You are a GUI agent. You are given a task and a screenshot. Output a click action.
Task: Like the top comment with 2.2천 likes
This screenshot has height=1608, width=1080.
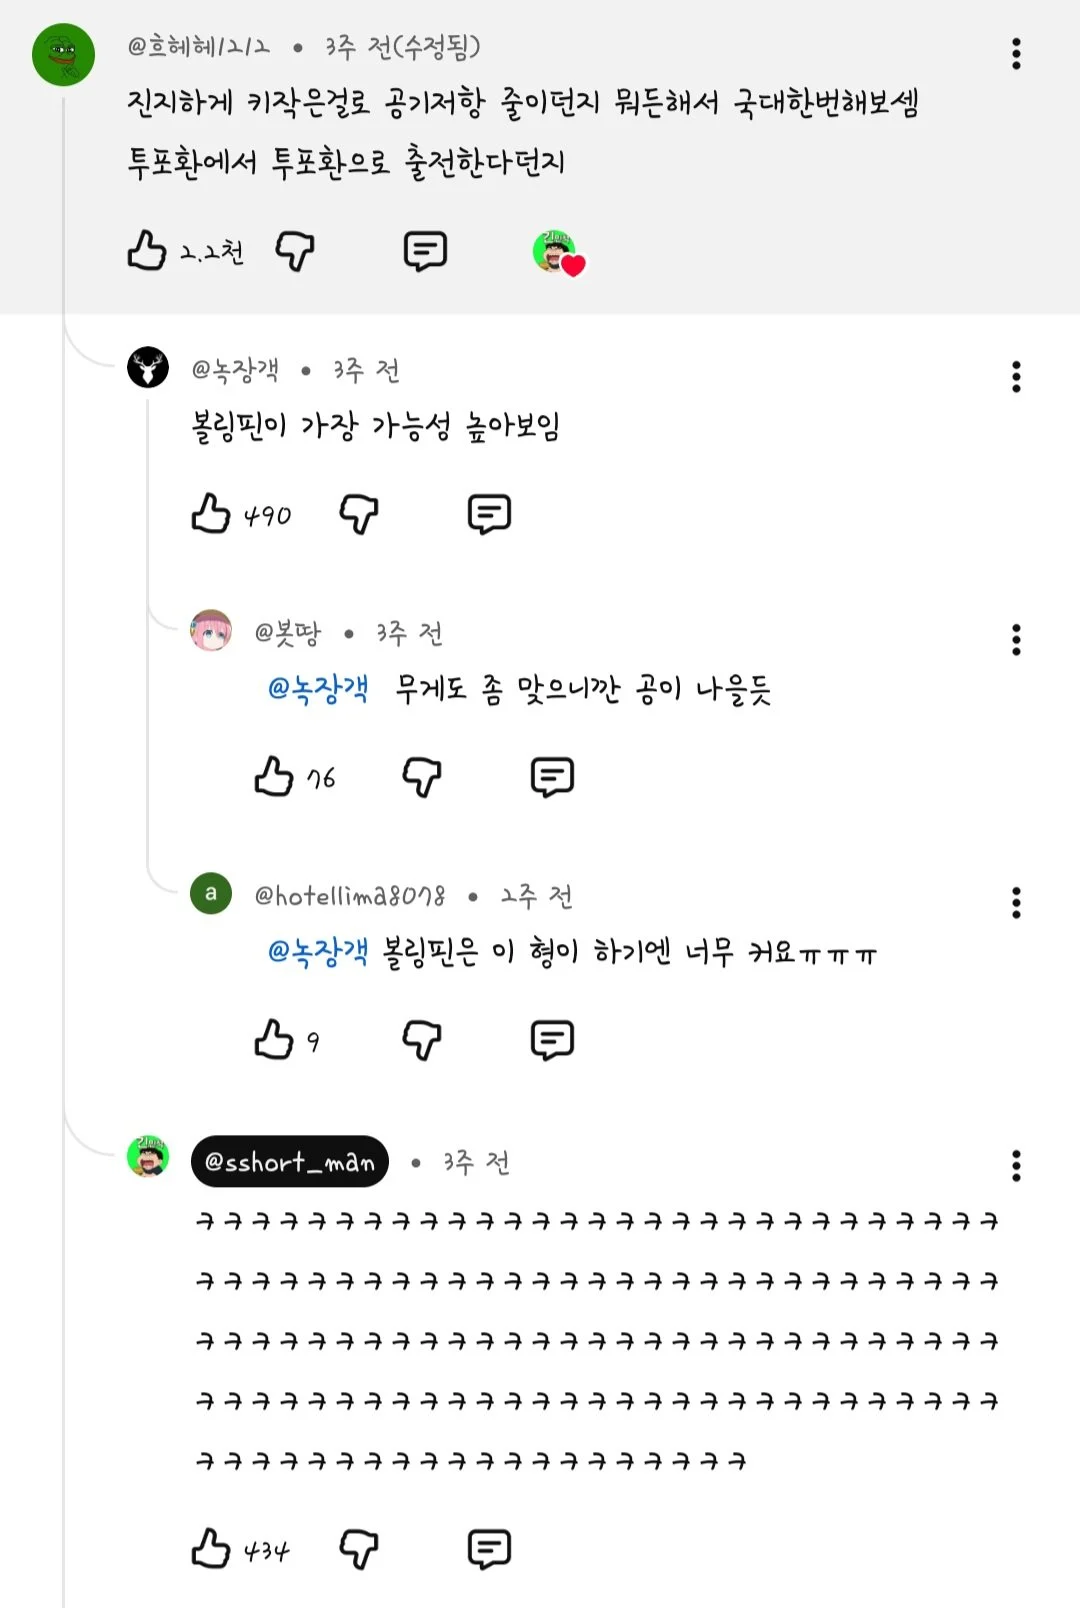pos(147,250)
